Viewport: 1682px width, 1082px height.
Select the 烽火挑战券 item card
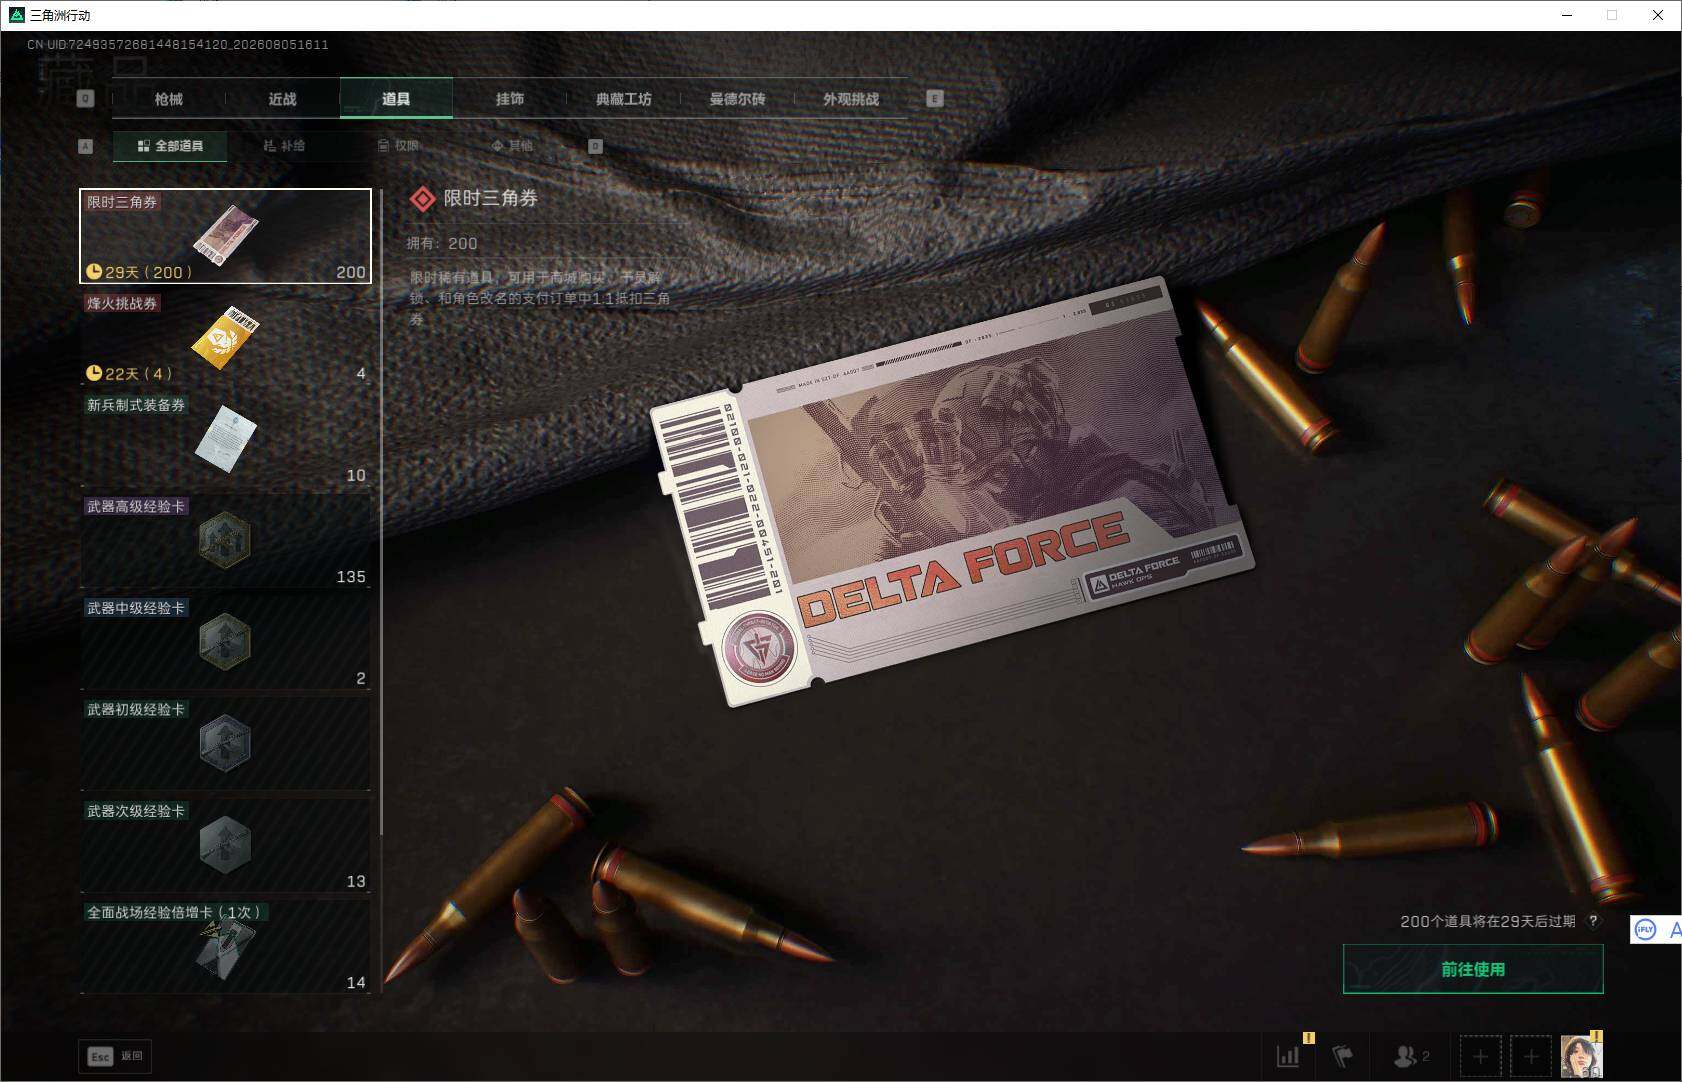pos(225,338)
